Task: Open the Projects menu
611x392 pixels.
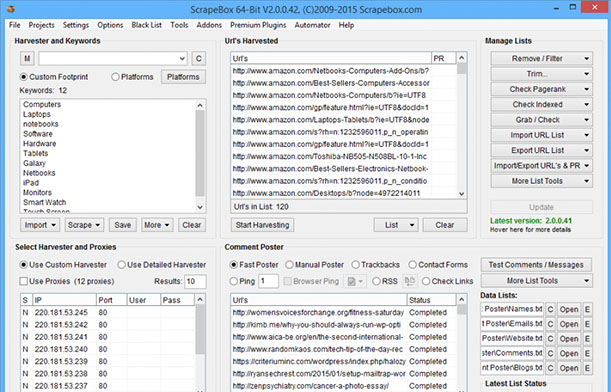Action: pyautogui.click(x=41, y=25)
